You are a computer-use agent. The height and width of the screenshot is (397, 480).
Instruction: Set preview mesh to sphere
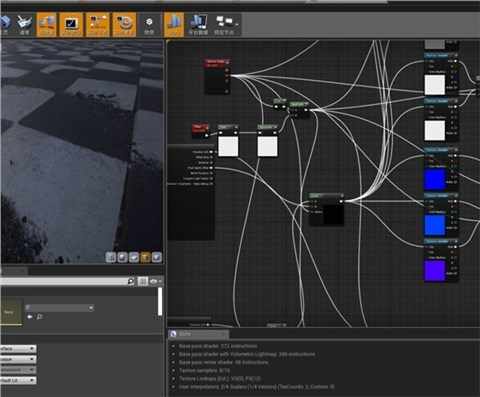point(122,257)
